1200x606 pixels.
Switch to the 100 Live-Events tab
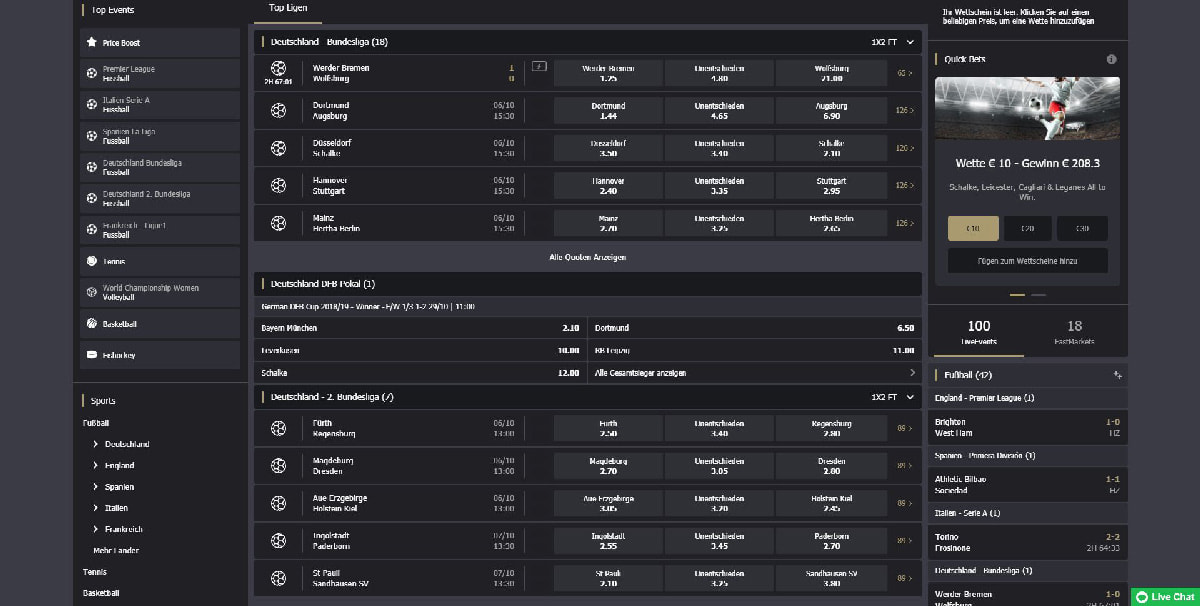coord(979,332)
